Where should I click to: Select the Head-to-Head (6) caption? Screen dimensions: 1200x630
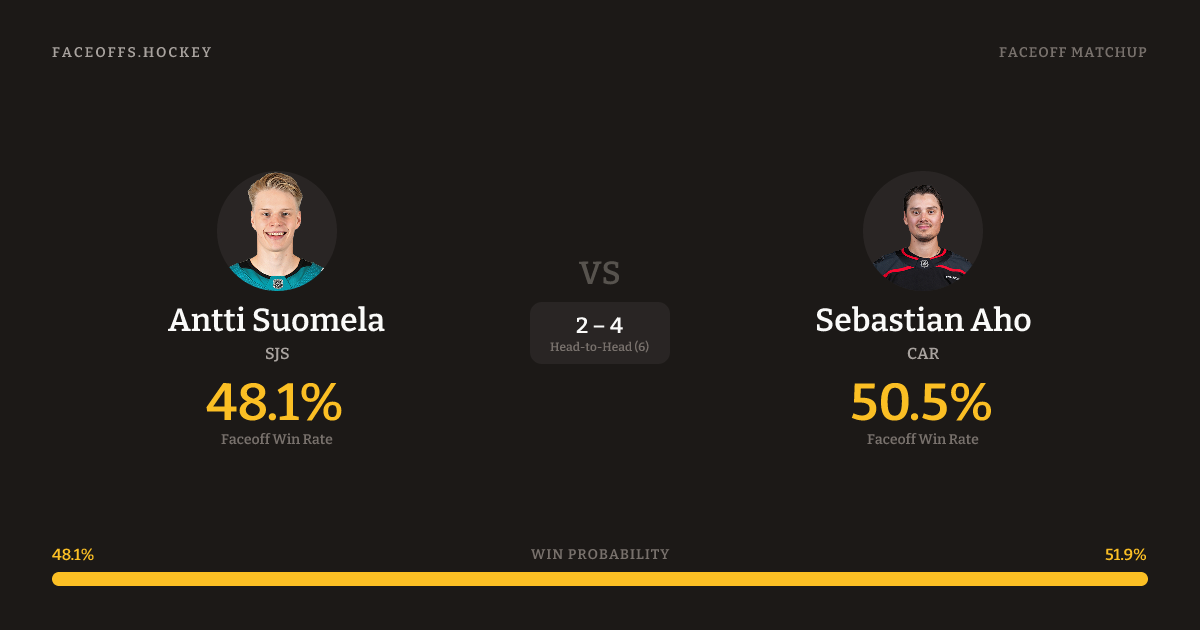600,347
